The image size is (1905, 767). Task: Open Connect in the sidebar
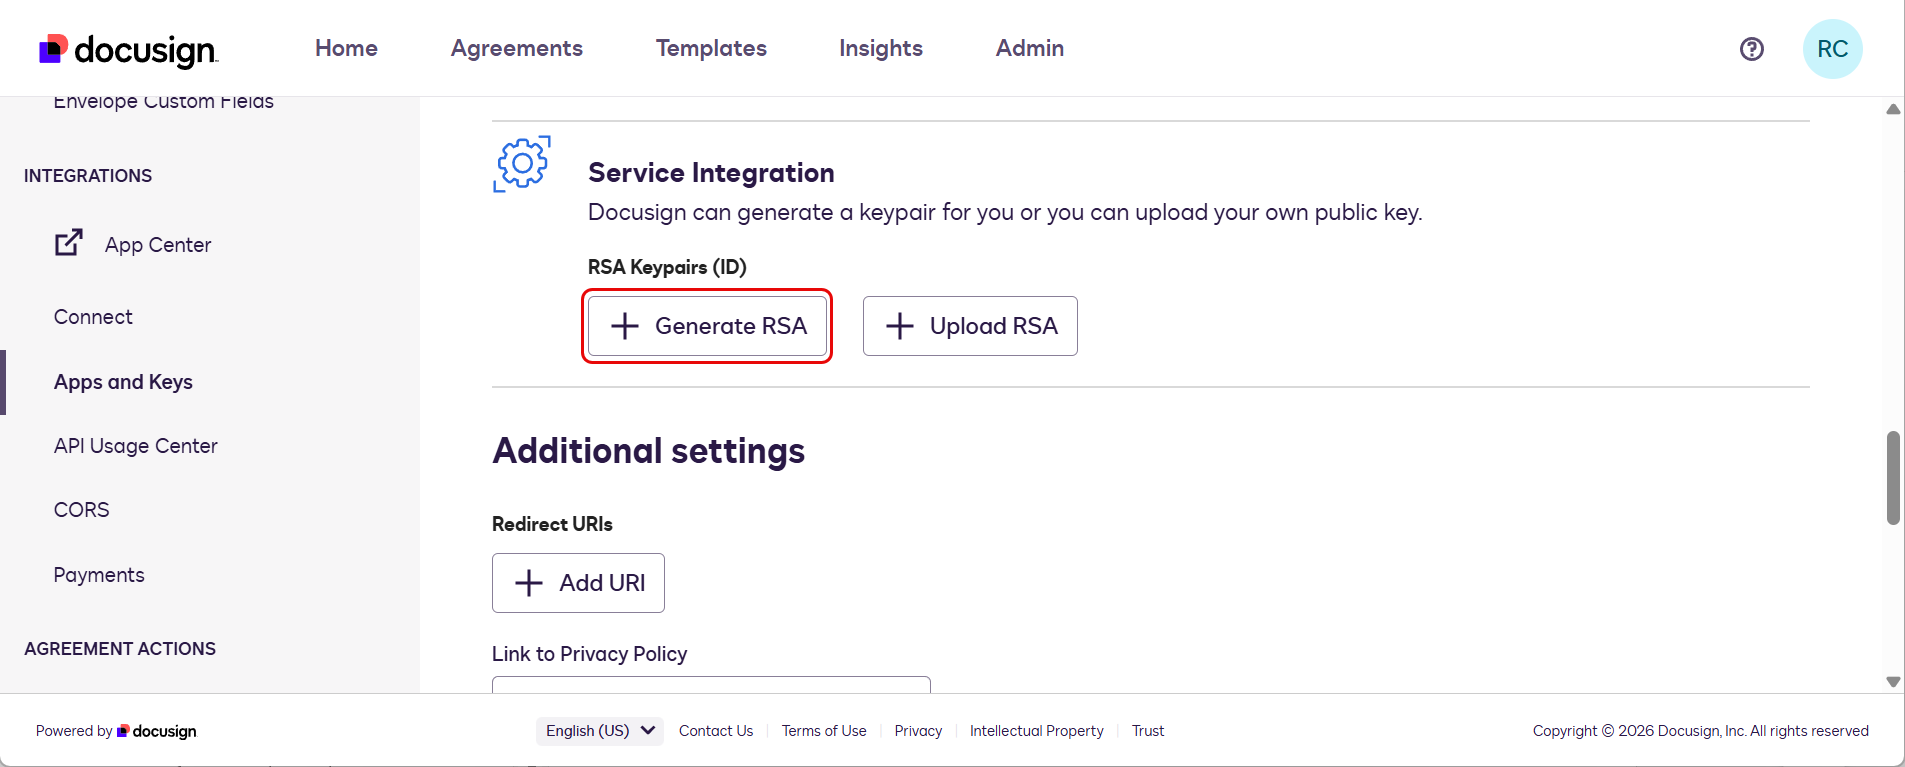(x=93, y=317)
